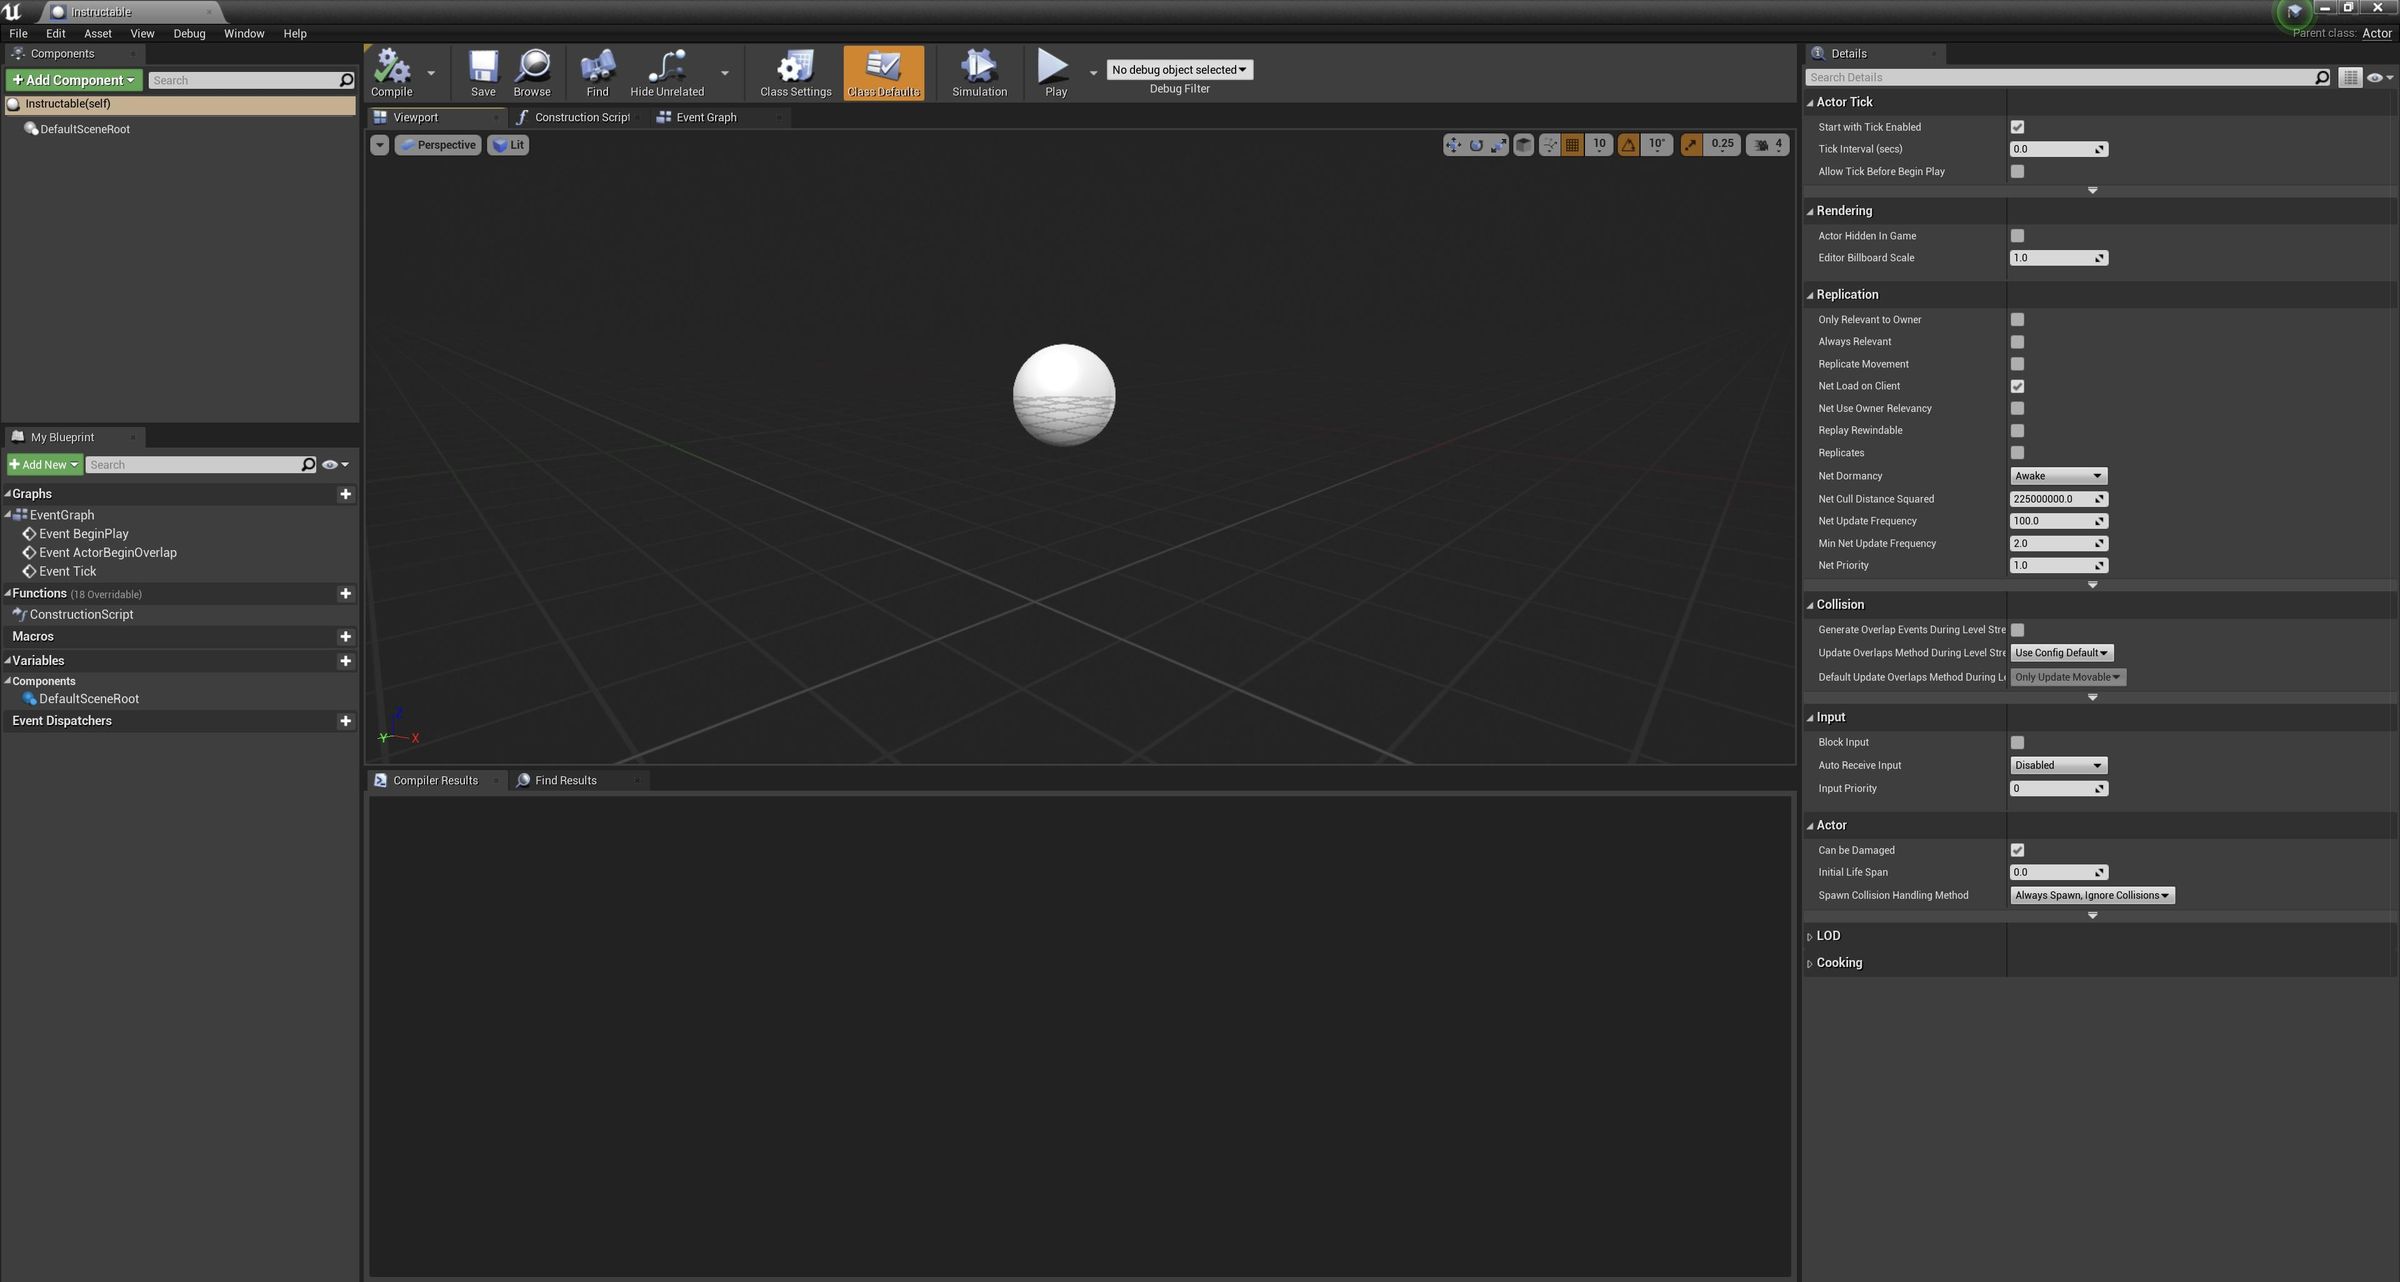Start Simulation in the viewport
This screenshot has height=1282, width=2400.
click(979, 73)
